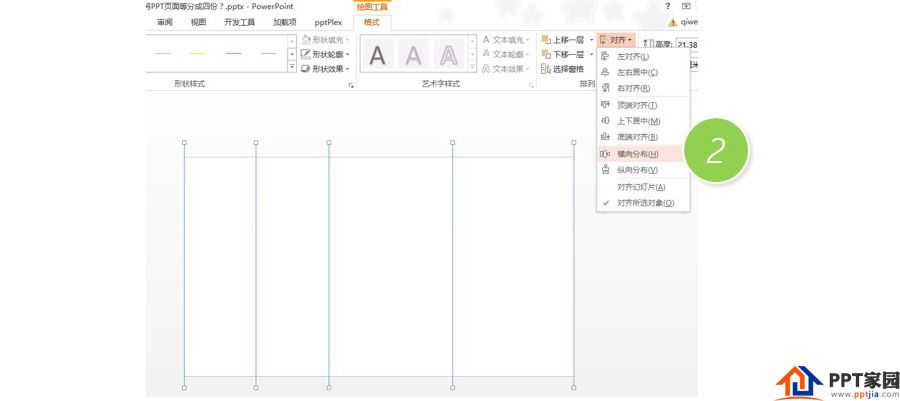Pick the green line shape style
Screen dimensions: 900x401
pyautogui.click(x=269, y=54)
